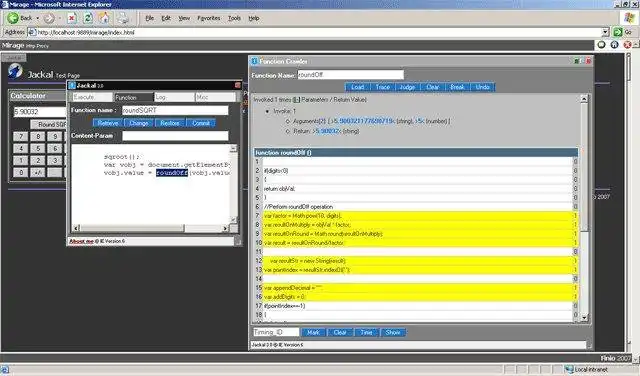Click the blue info icon on Mirage bar
The width and height of the screenshot is (640, 376).
(x=614, y=45)
